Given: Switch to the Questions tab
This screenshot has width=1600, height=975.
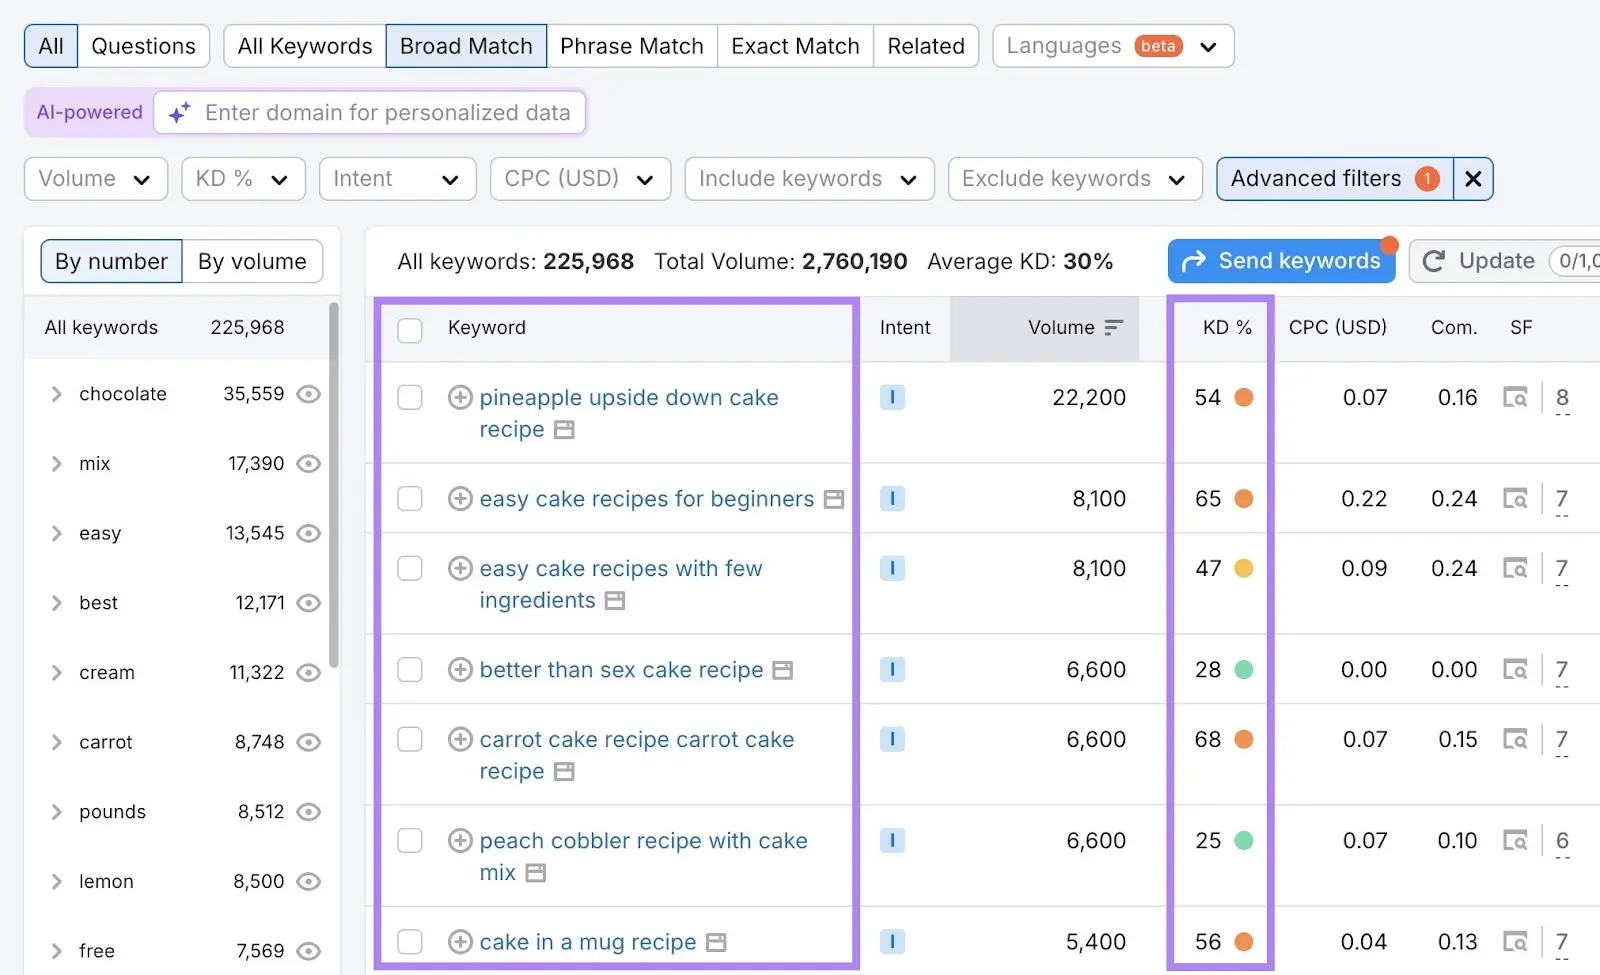Looking at the screenshot, I should point(144,46).
